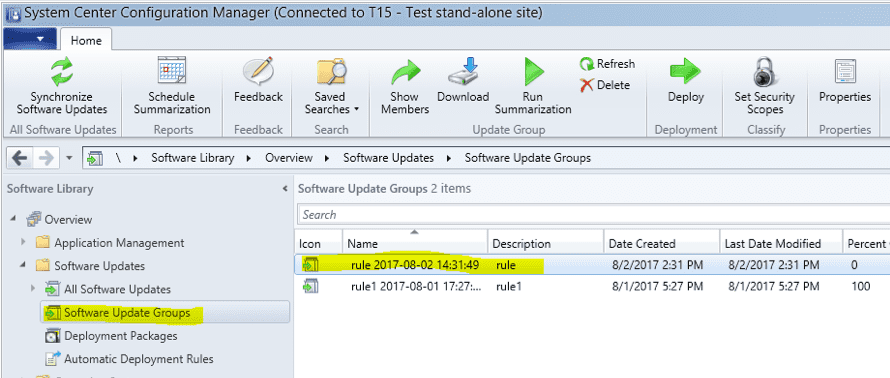This screenshot has width=890, height=378.
Task: Click Synchronize Software Updates icon
Action: pyautogui.click(x=61, y=72)
